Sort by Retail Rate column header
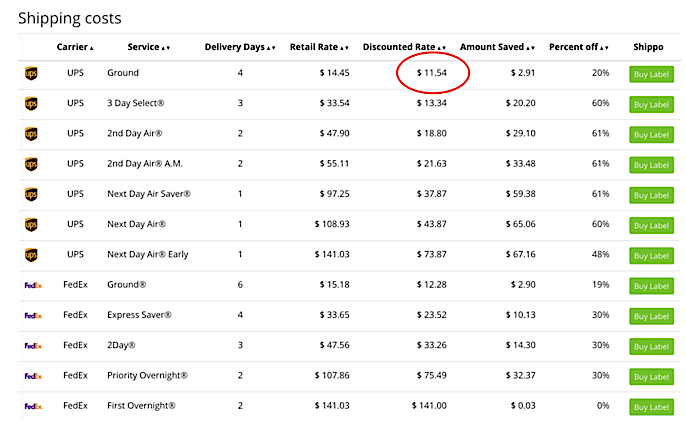 coord(318,47)
